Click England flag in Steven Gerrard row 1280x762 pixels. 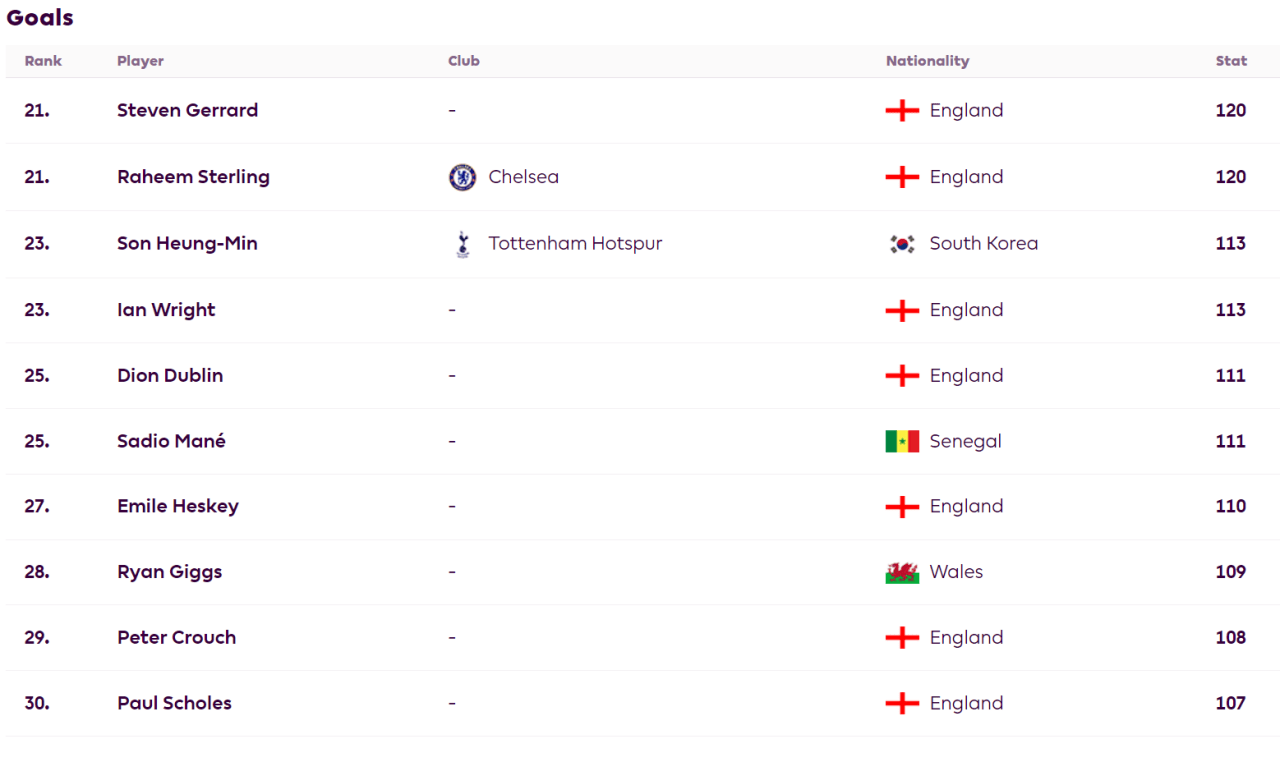pyautogui.click(x=902, y=111)
